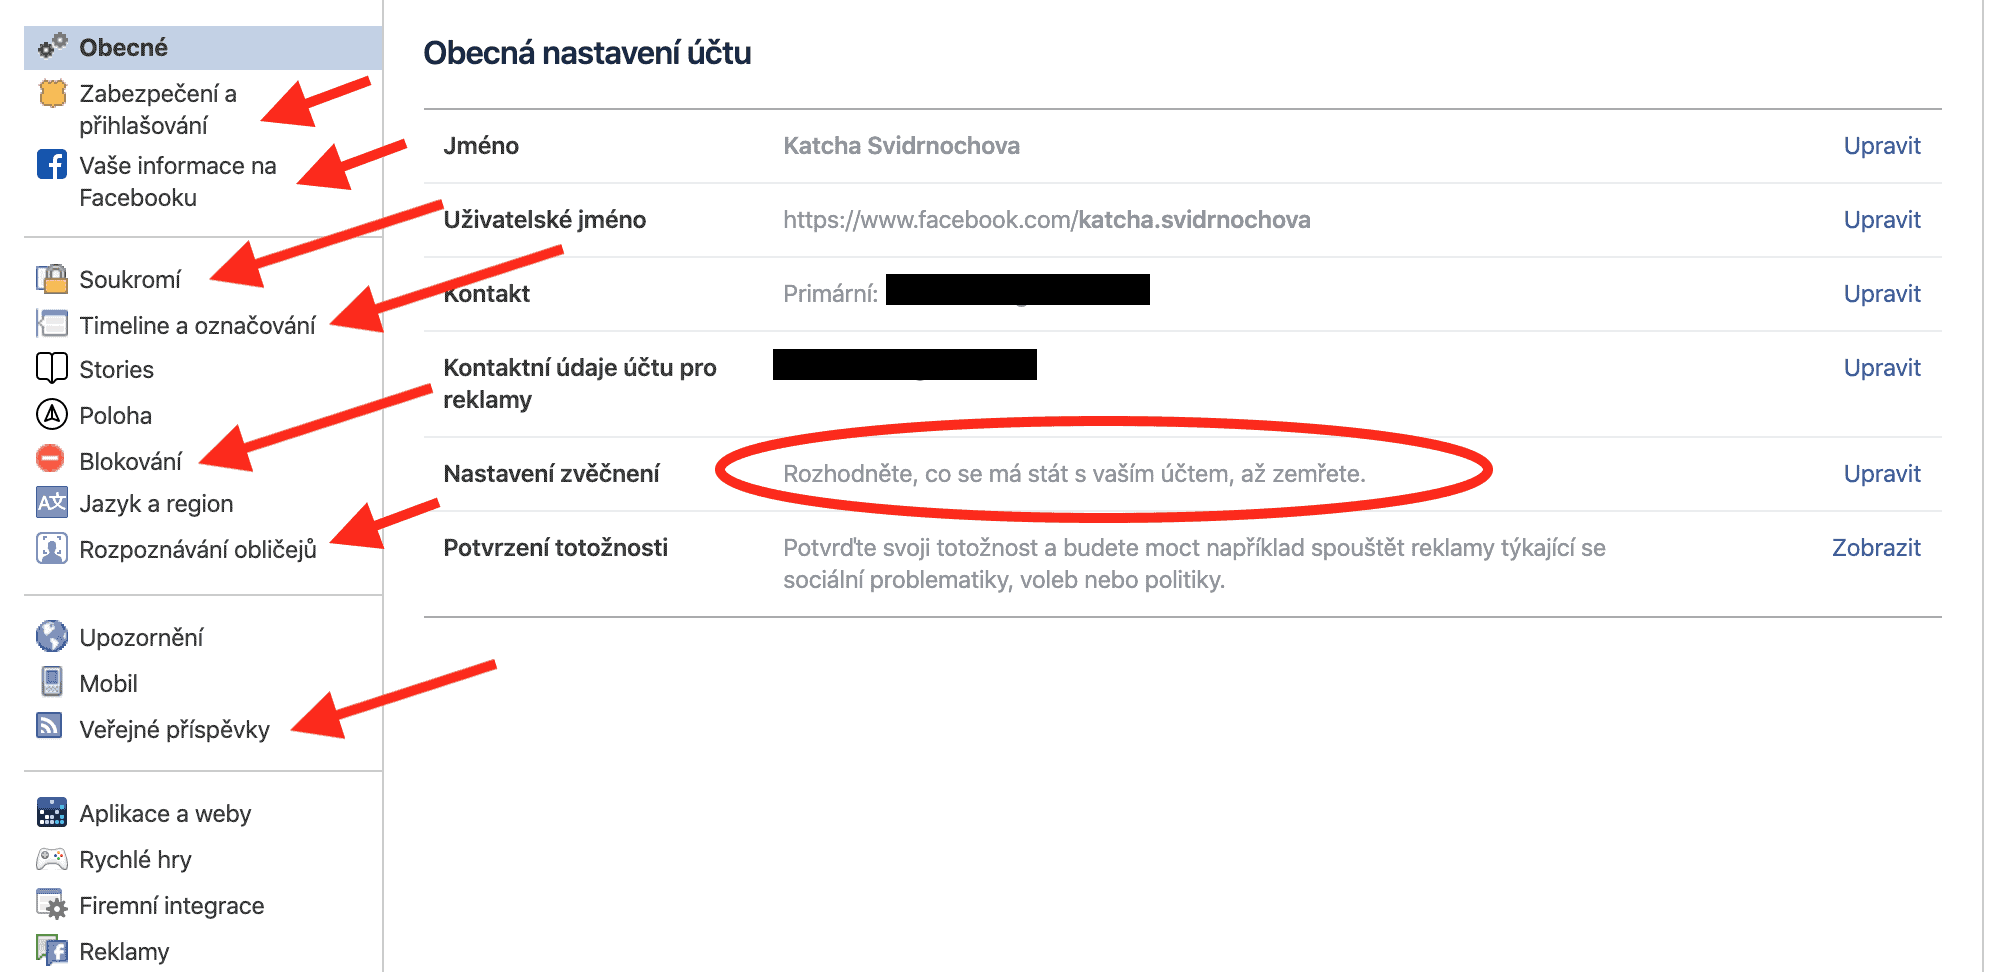Click Zobrazit for Potvrzení totožnosti

(x=1876, y=547)
